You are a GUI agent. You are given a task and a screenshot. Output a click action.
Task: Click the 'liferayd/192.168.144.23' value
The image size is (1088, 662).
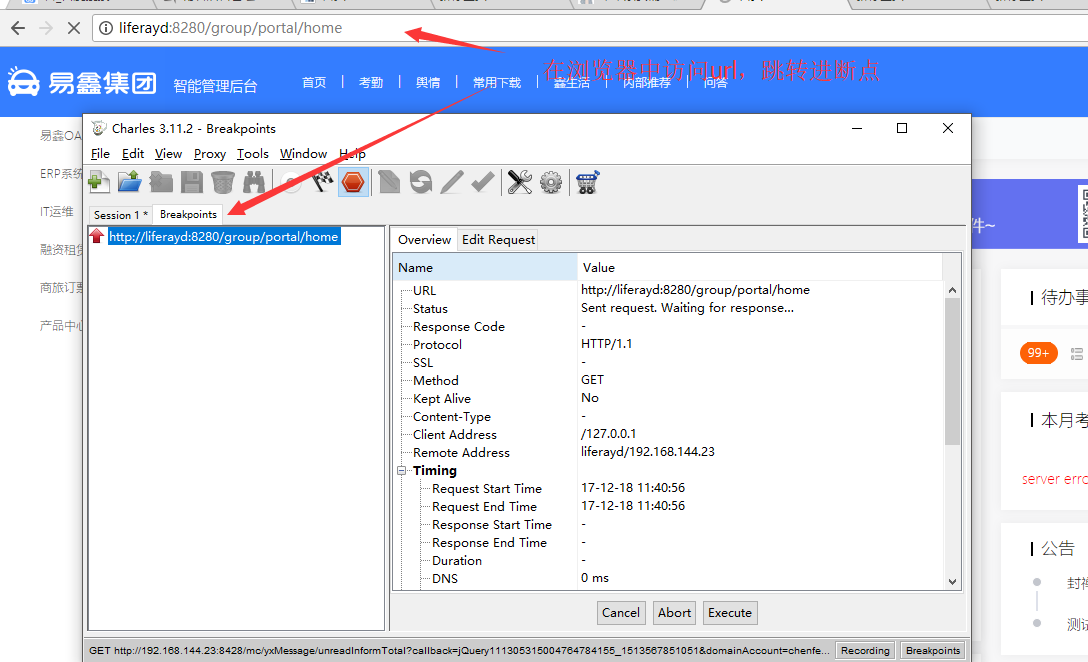pyautogui.click(x=647, y=452)
